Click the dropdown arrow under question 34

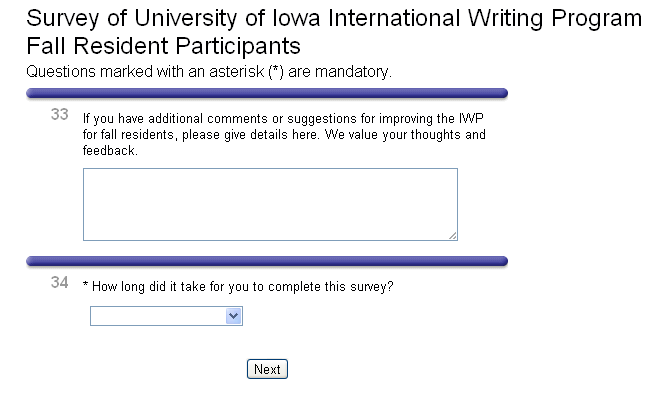(x=233, y=316)
